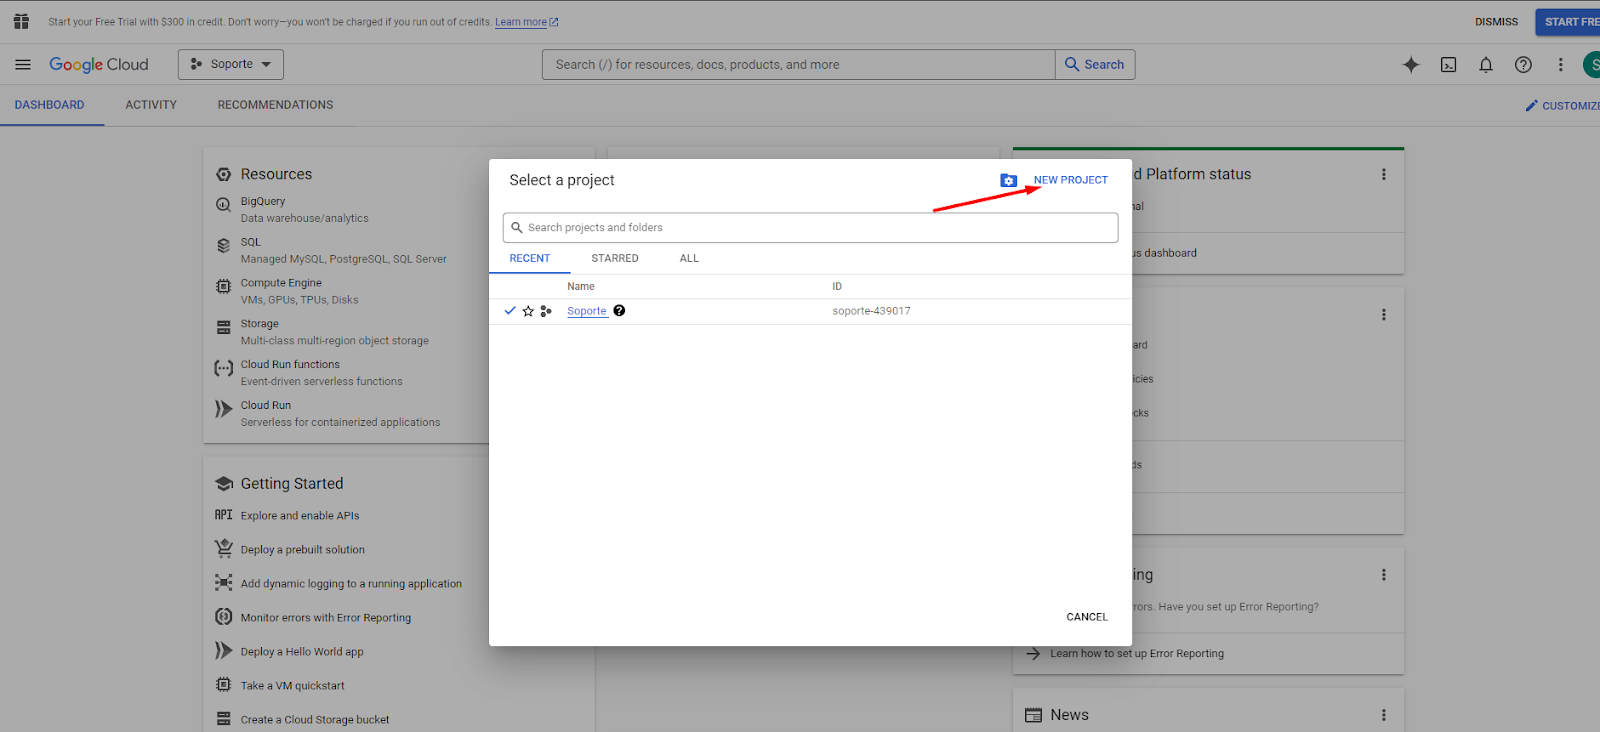Click the free trial gift icon
The width and height of the screenshot is (1600, 732).
(21, 21)
